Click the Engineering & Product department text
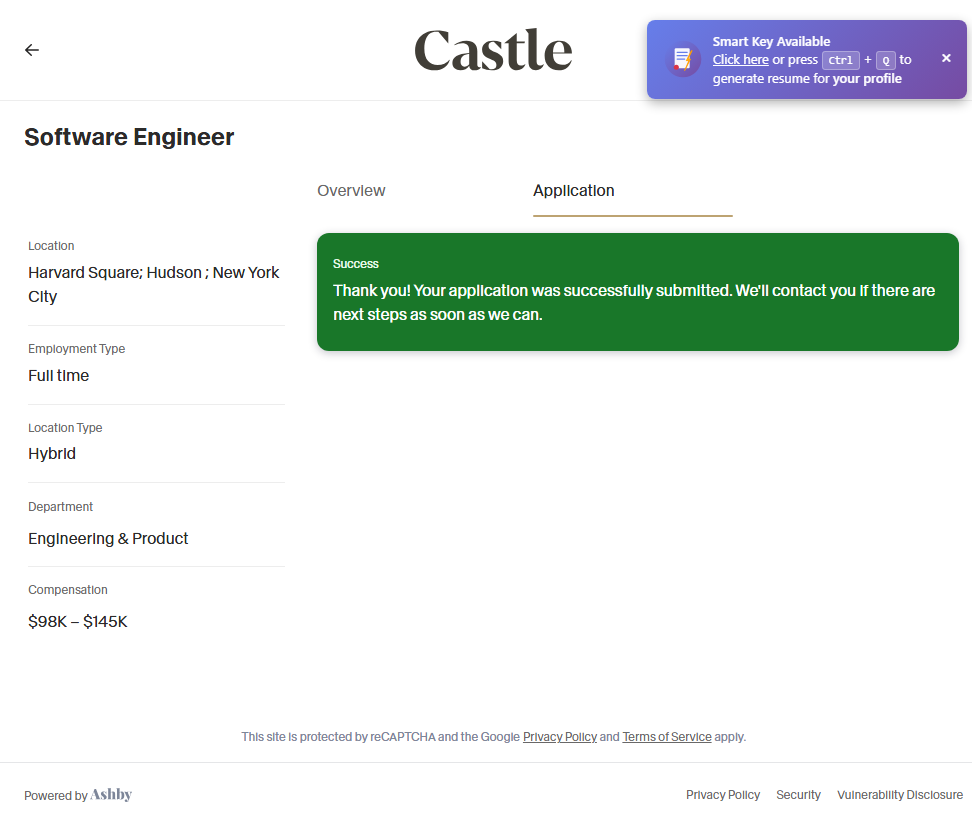This screenshot has height=829, width=972. click(x=108, y=539)
